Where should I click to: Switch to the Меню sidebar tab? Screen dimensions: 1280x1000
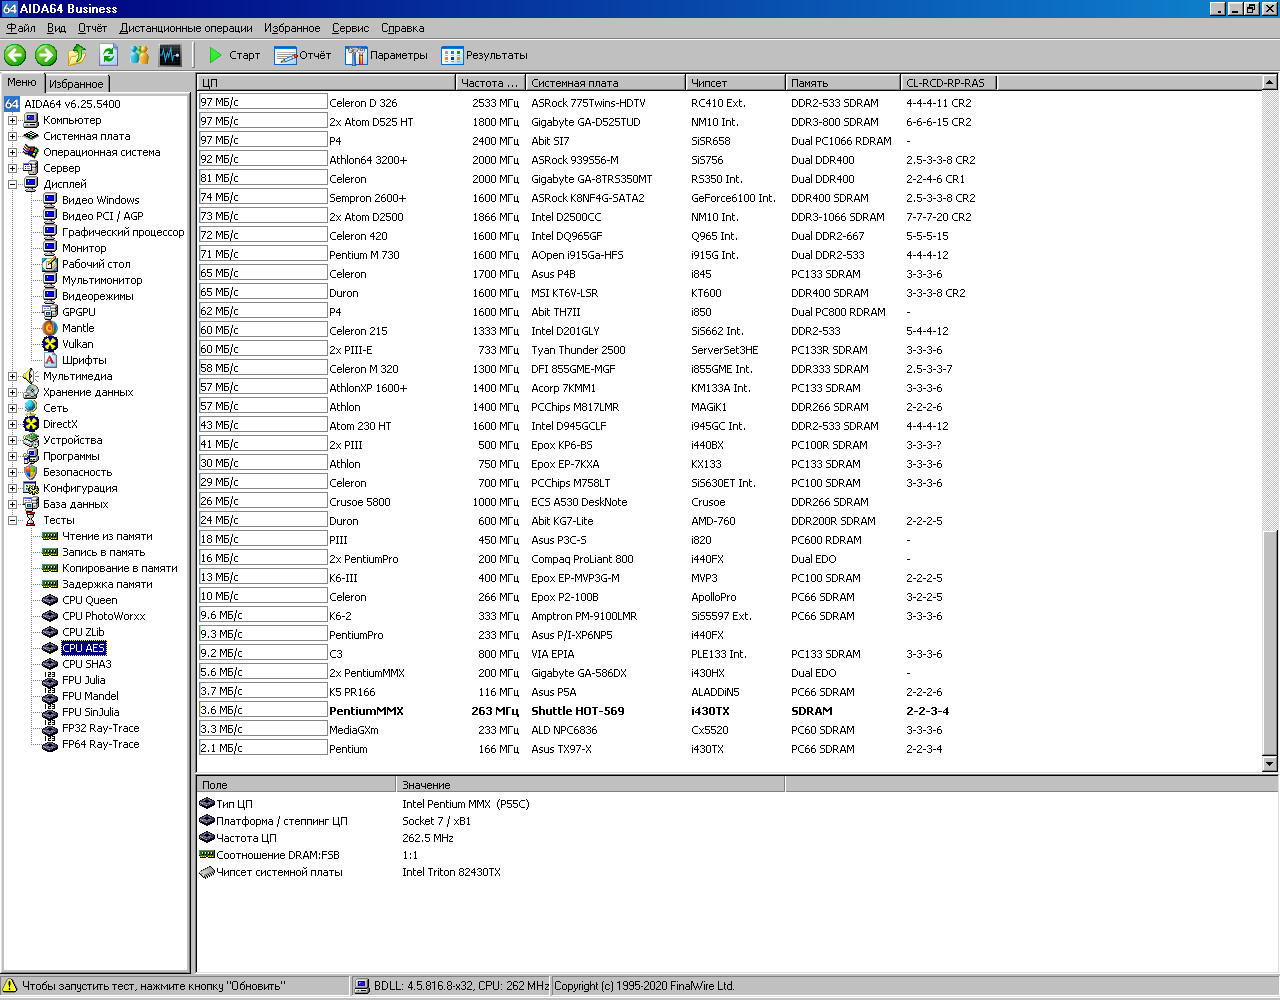pos(22,82)
